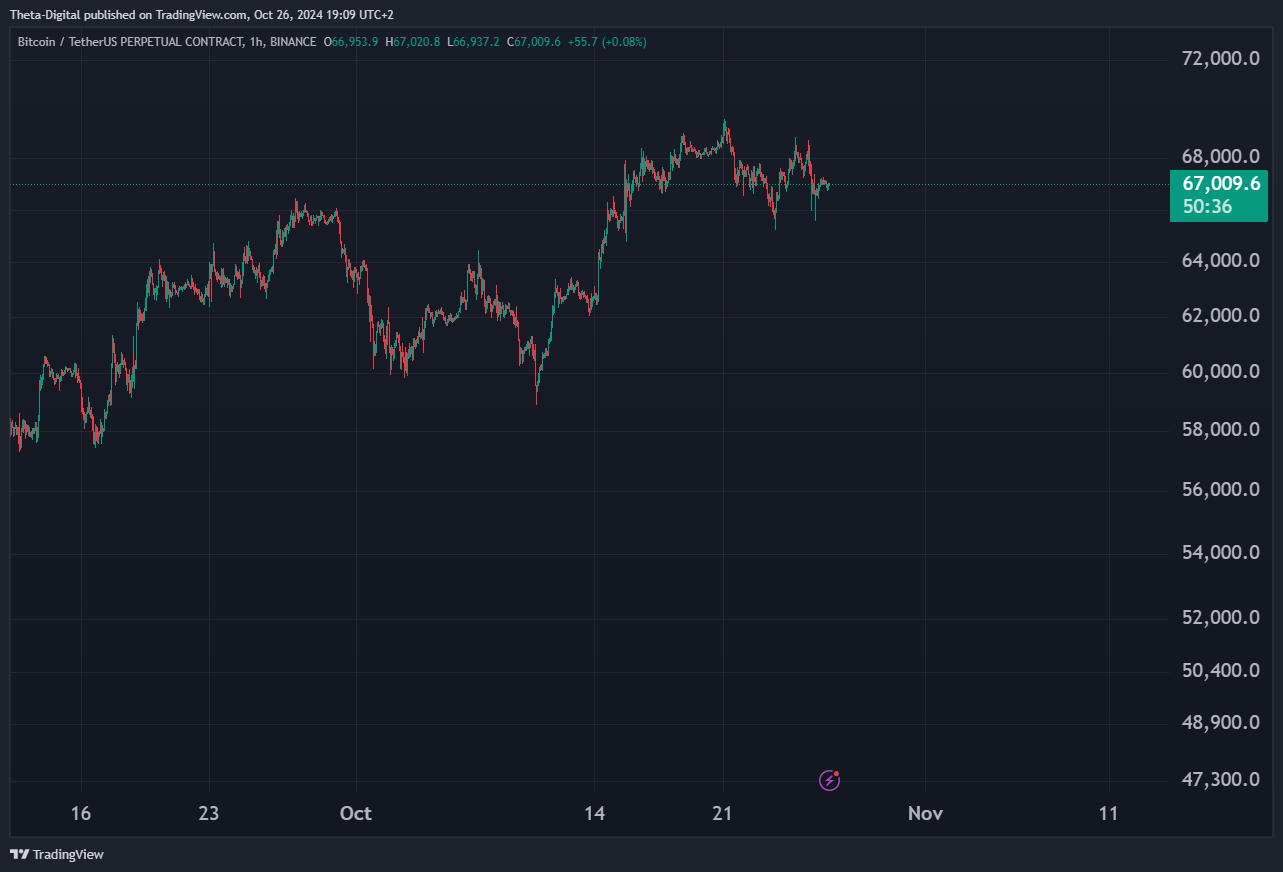Click the 50,400.0 price axis label
This screenshot has width=1283, height=872.
tap(1220, 670)
